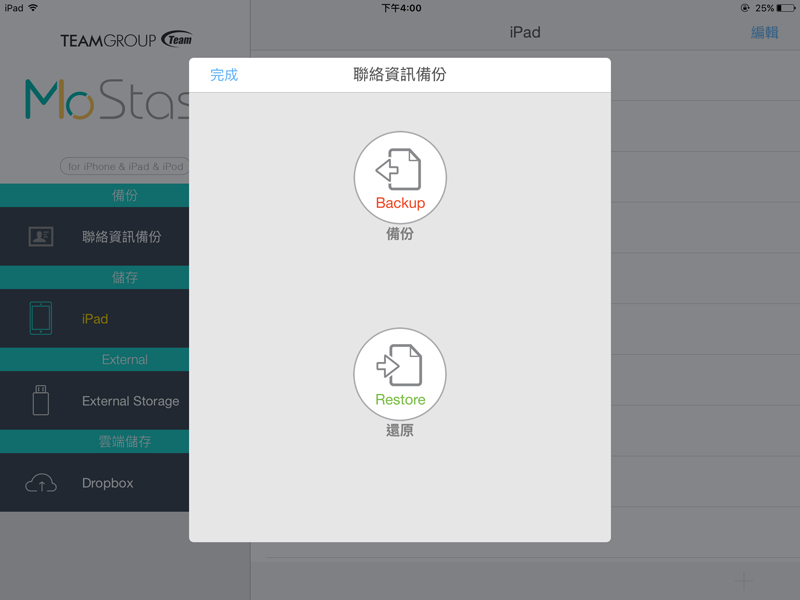Tap 完成 to close the dialog
This screenshot has height=600, width=800.
(224, 75)
